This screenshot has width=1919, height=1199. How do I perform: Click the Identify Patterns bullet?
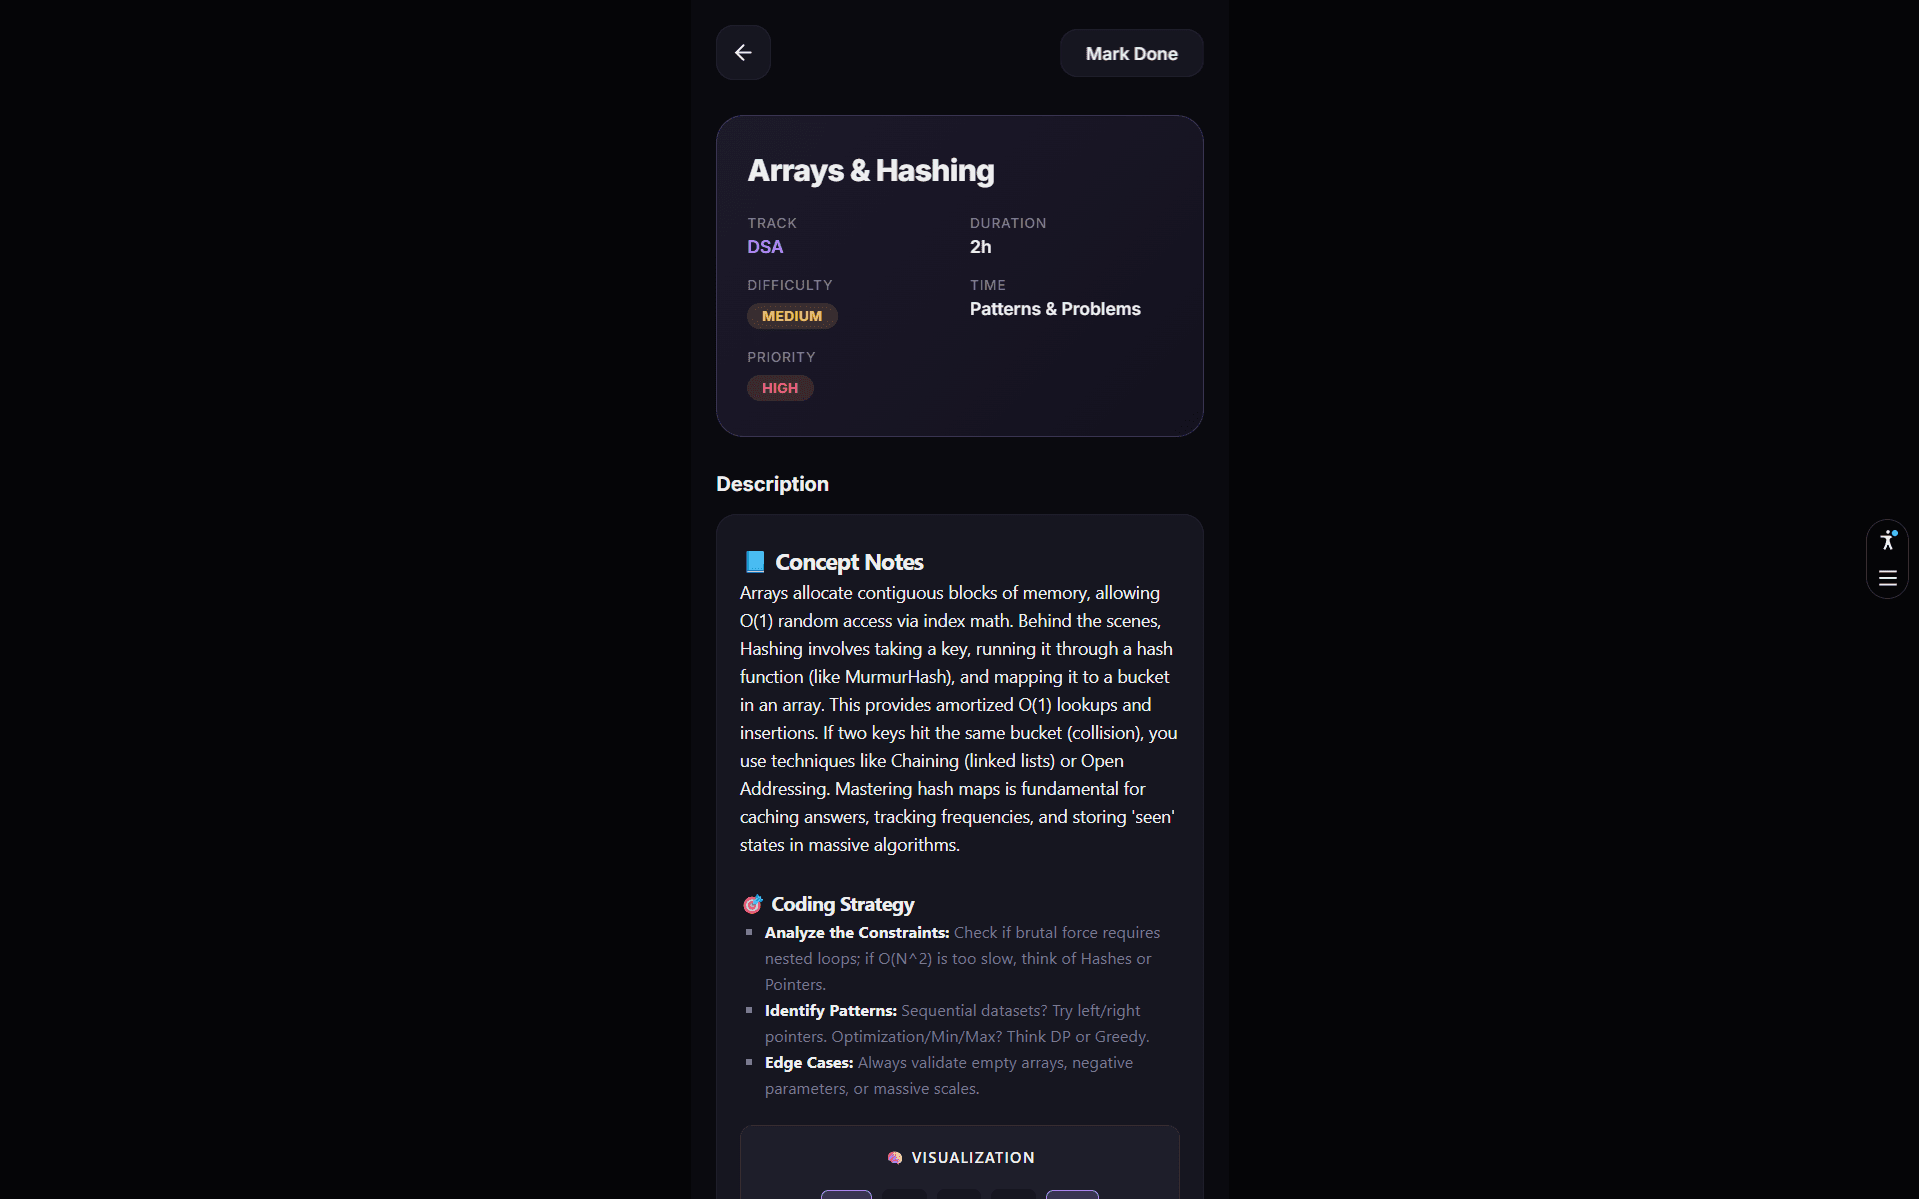pos(957,1023)
